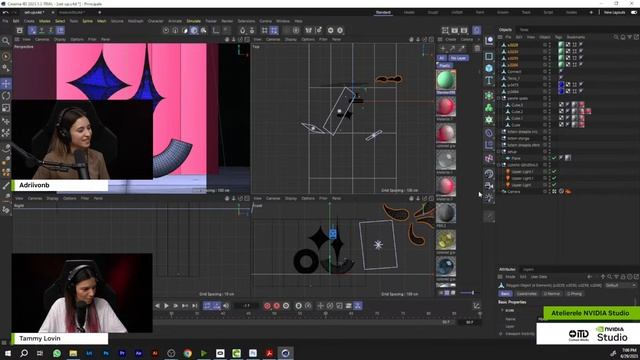640x360 pixels.
Task: Select the Move tool in left palette
Action: point(6,84)
